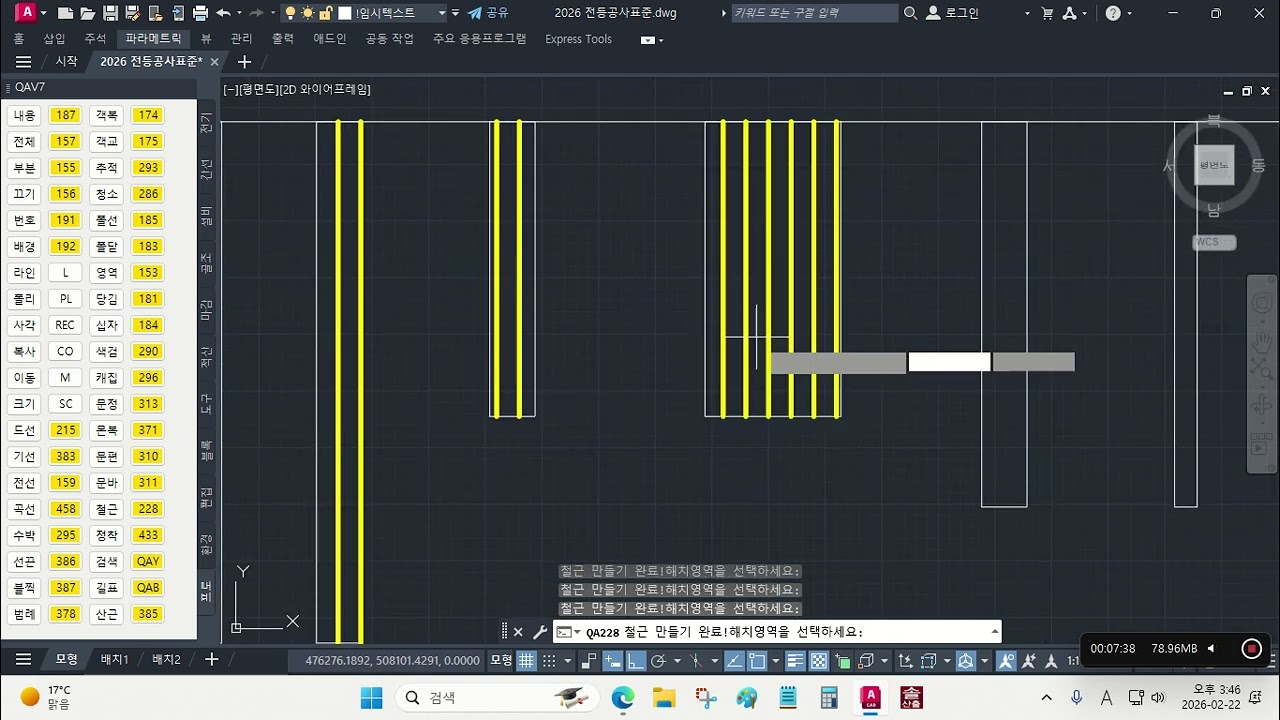
Task: Open Microsoft Edge from the taskbar
Action: (623, 697)
